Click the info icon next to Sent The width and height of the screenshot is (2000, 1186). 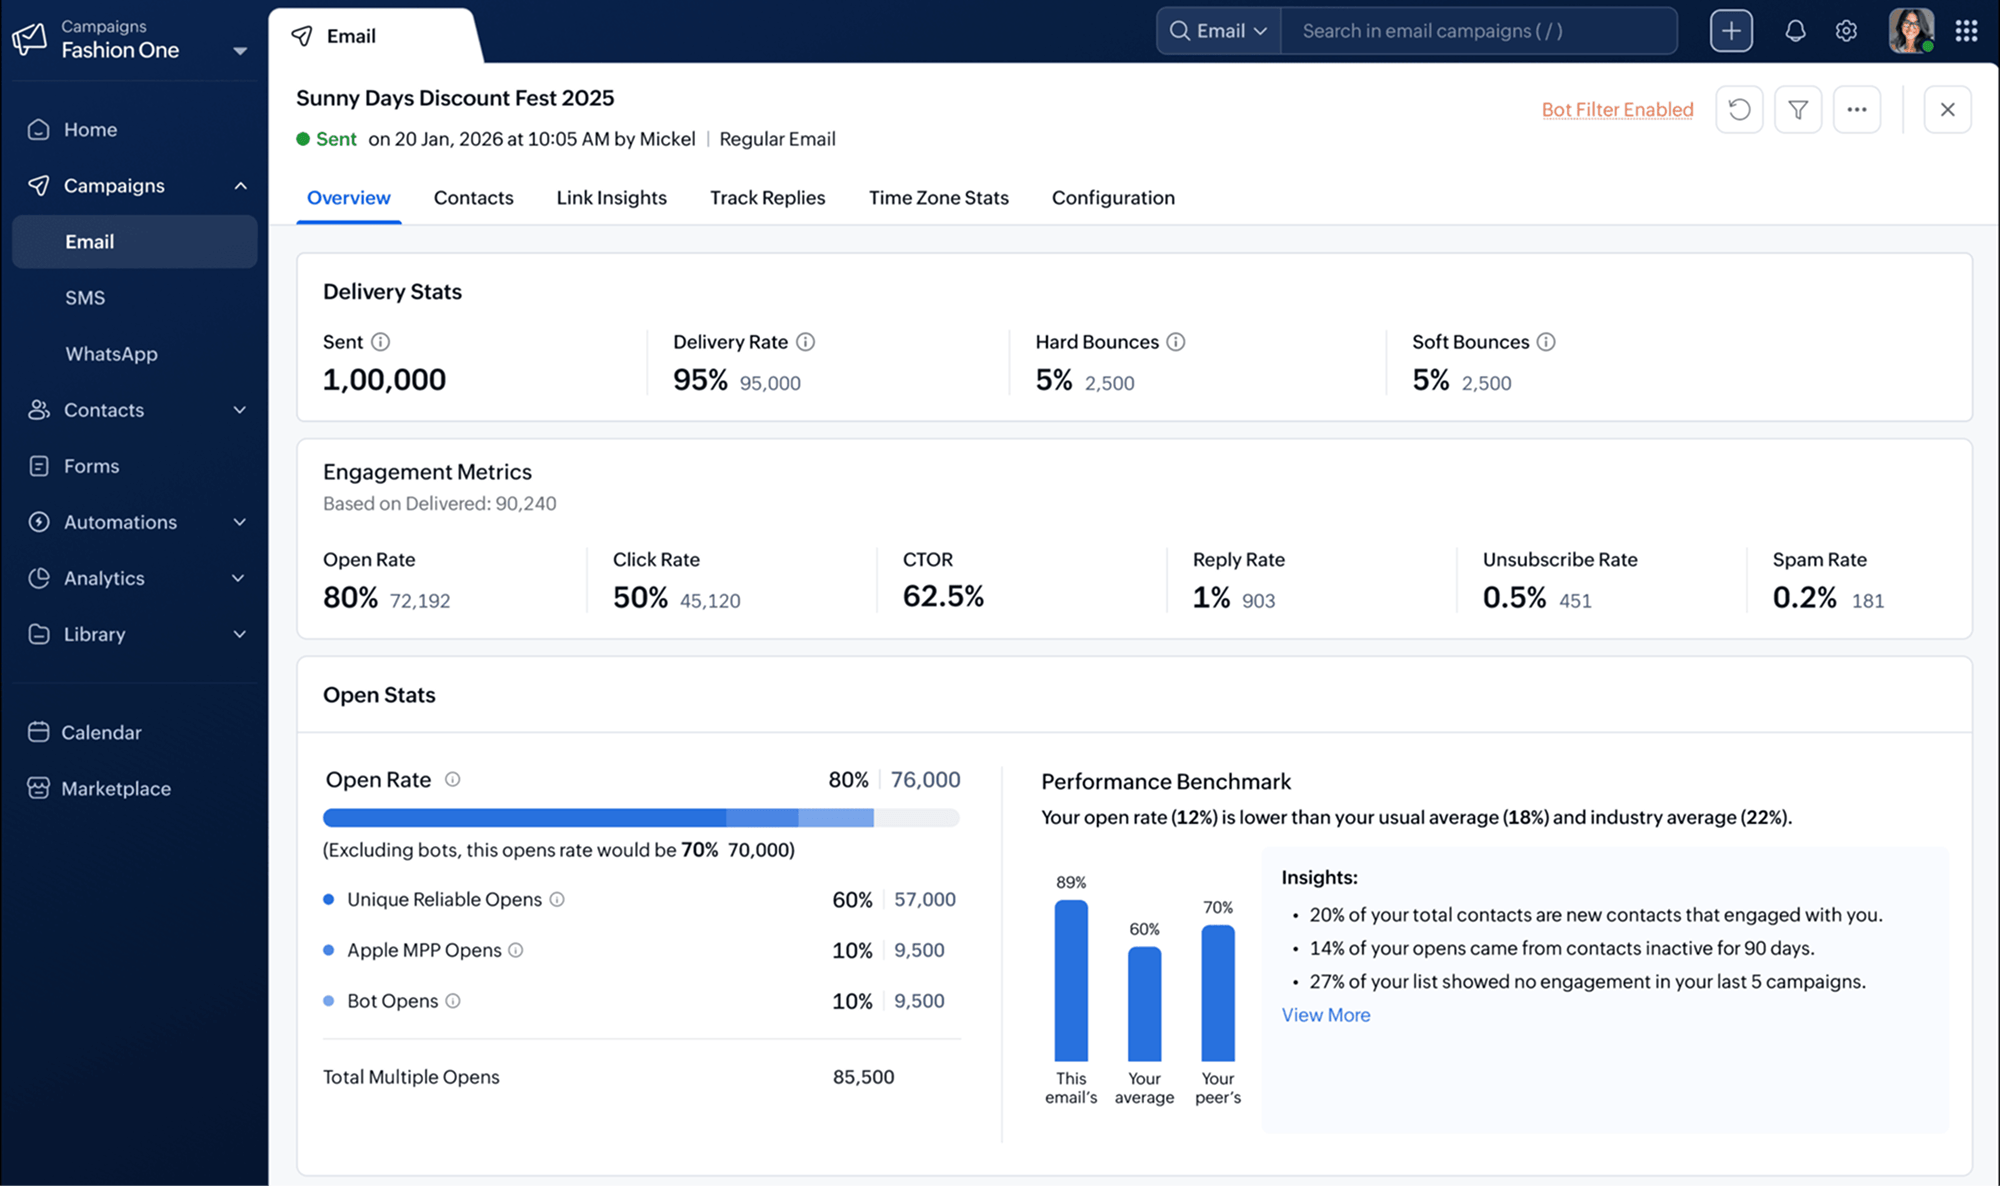coord(380,342)
